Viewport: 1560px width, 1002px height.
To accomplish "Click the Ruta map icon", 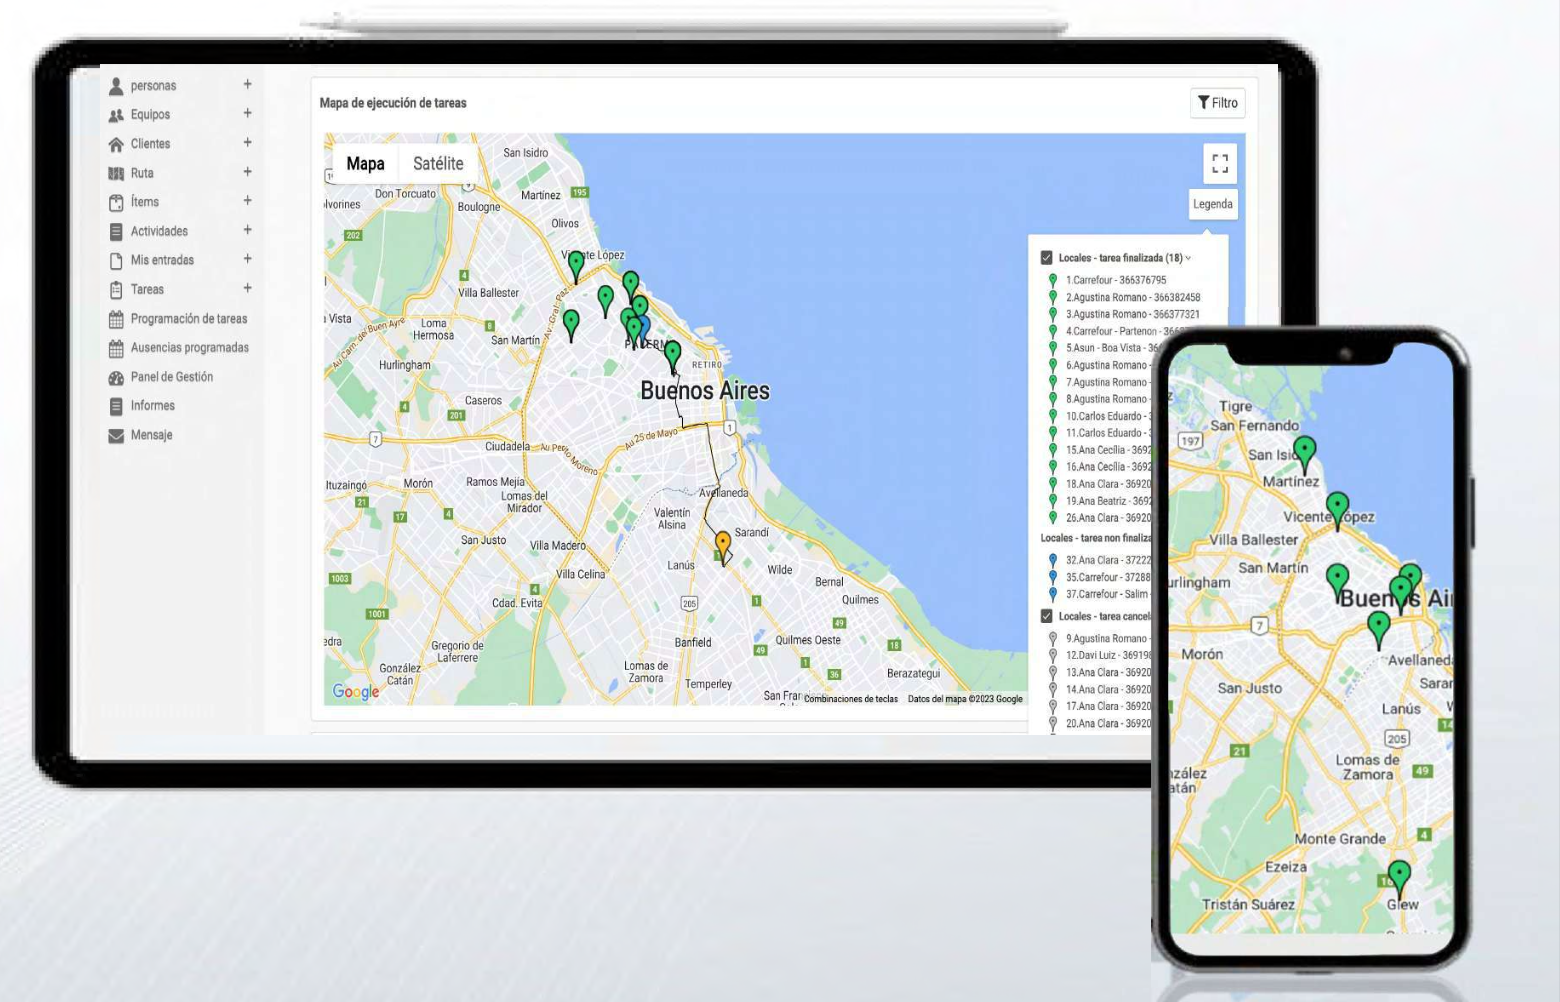I will [116, 173].
